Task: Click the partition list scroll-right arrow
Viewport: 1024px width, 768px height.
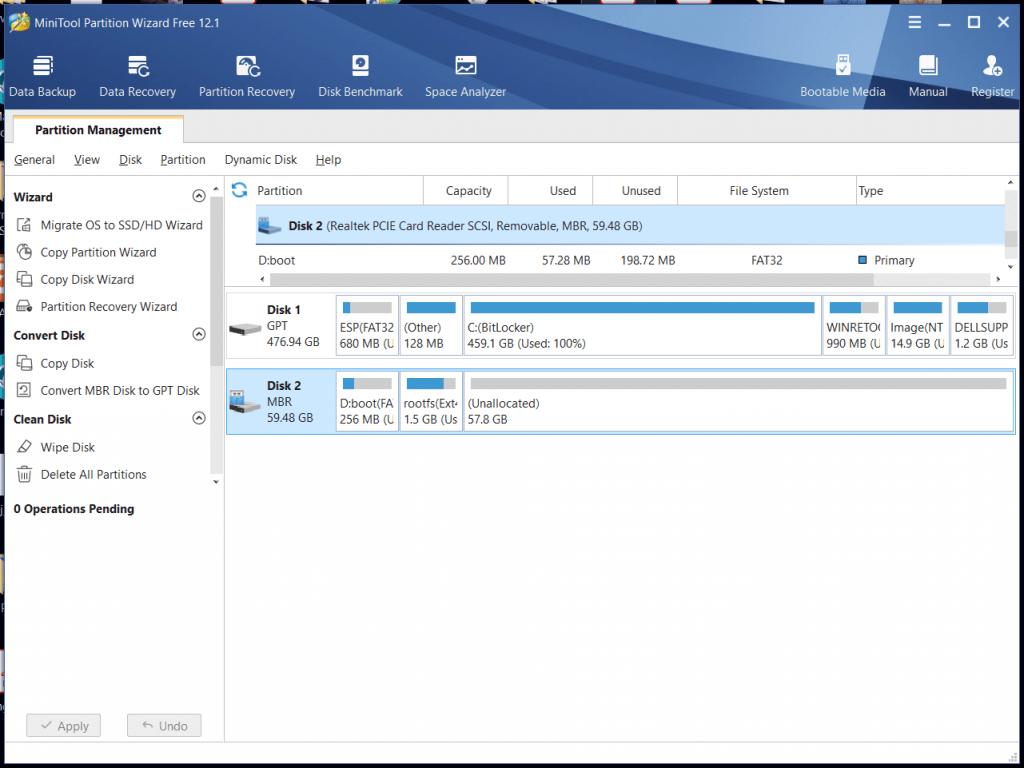Action: pos(999,280)
